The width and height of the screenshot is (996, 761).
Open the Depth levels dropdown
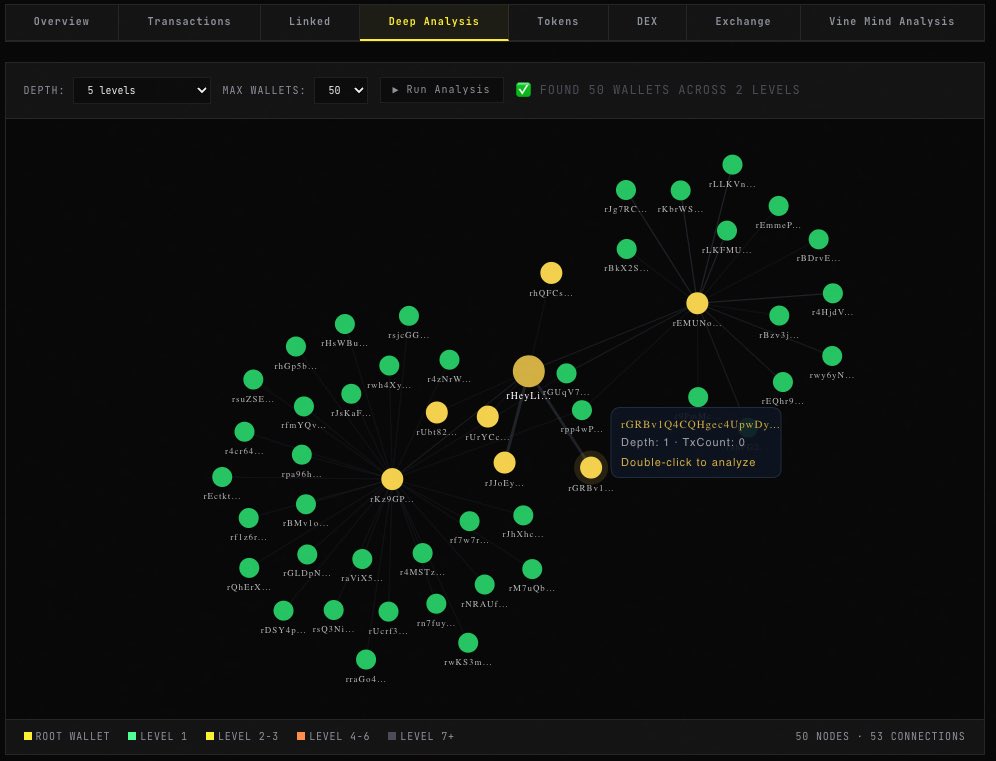pyautogui.click(x=142, y=90)
